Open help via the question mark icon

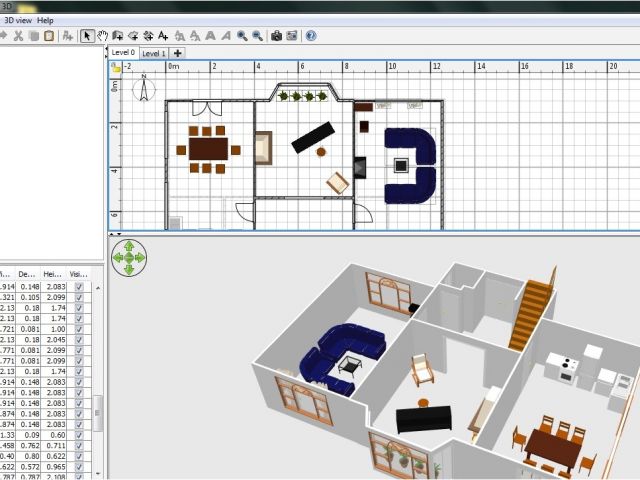310,36
